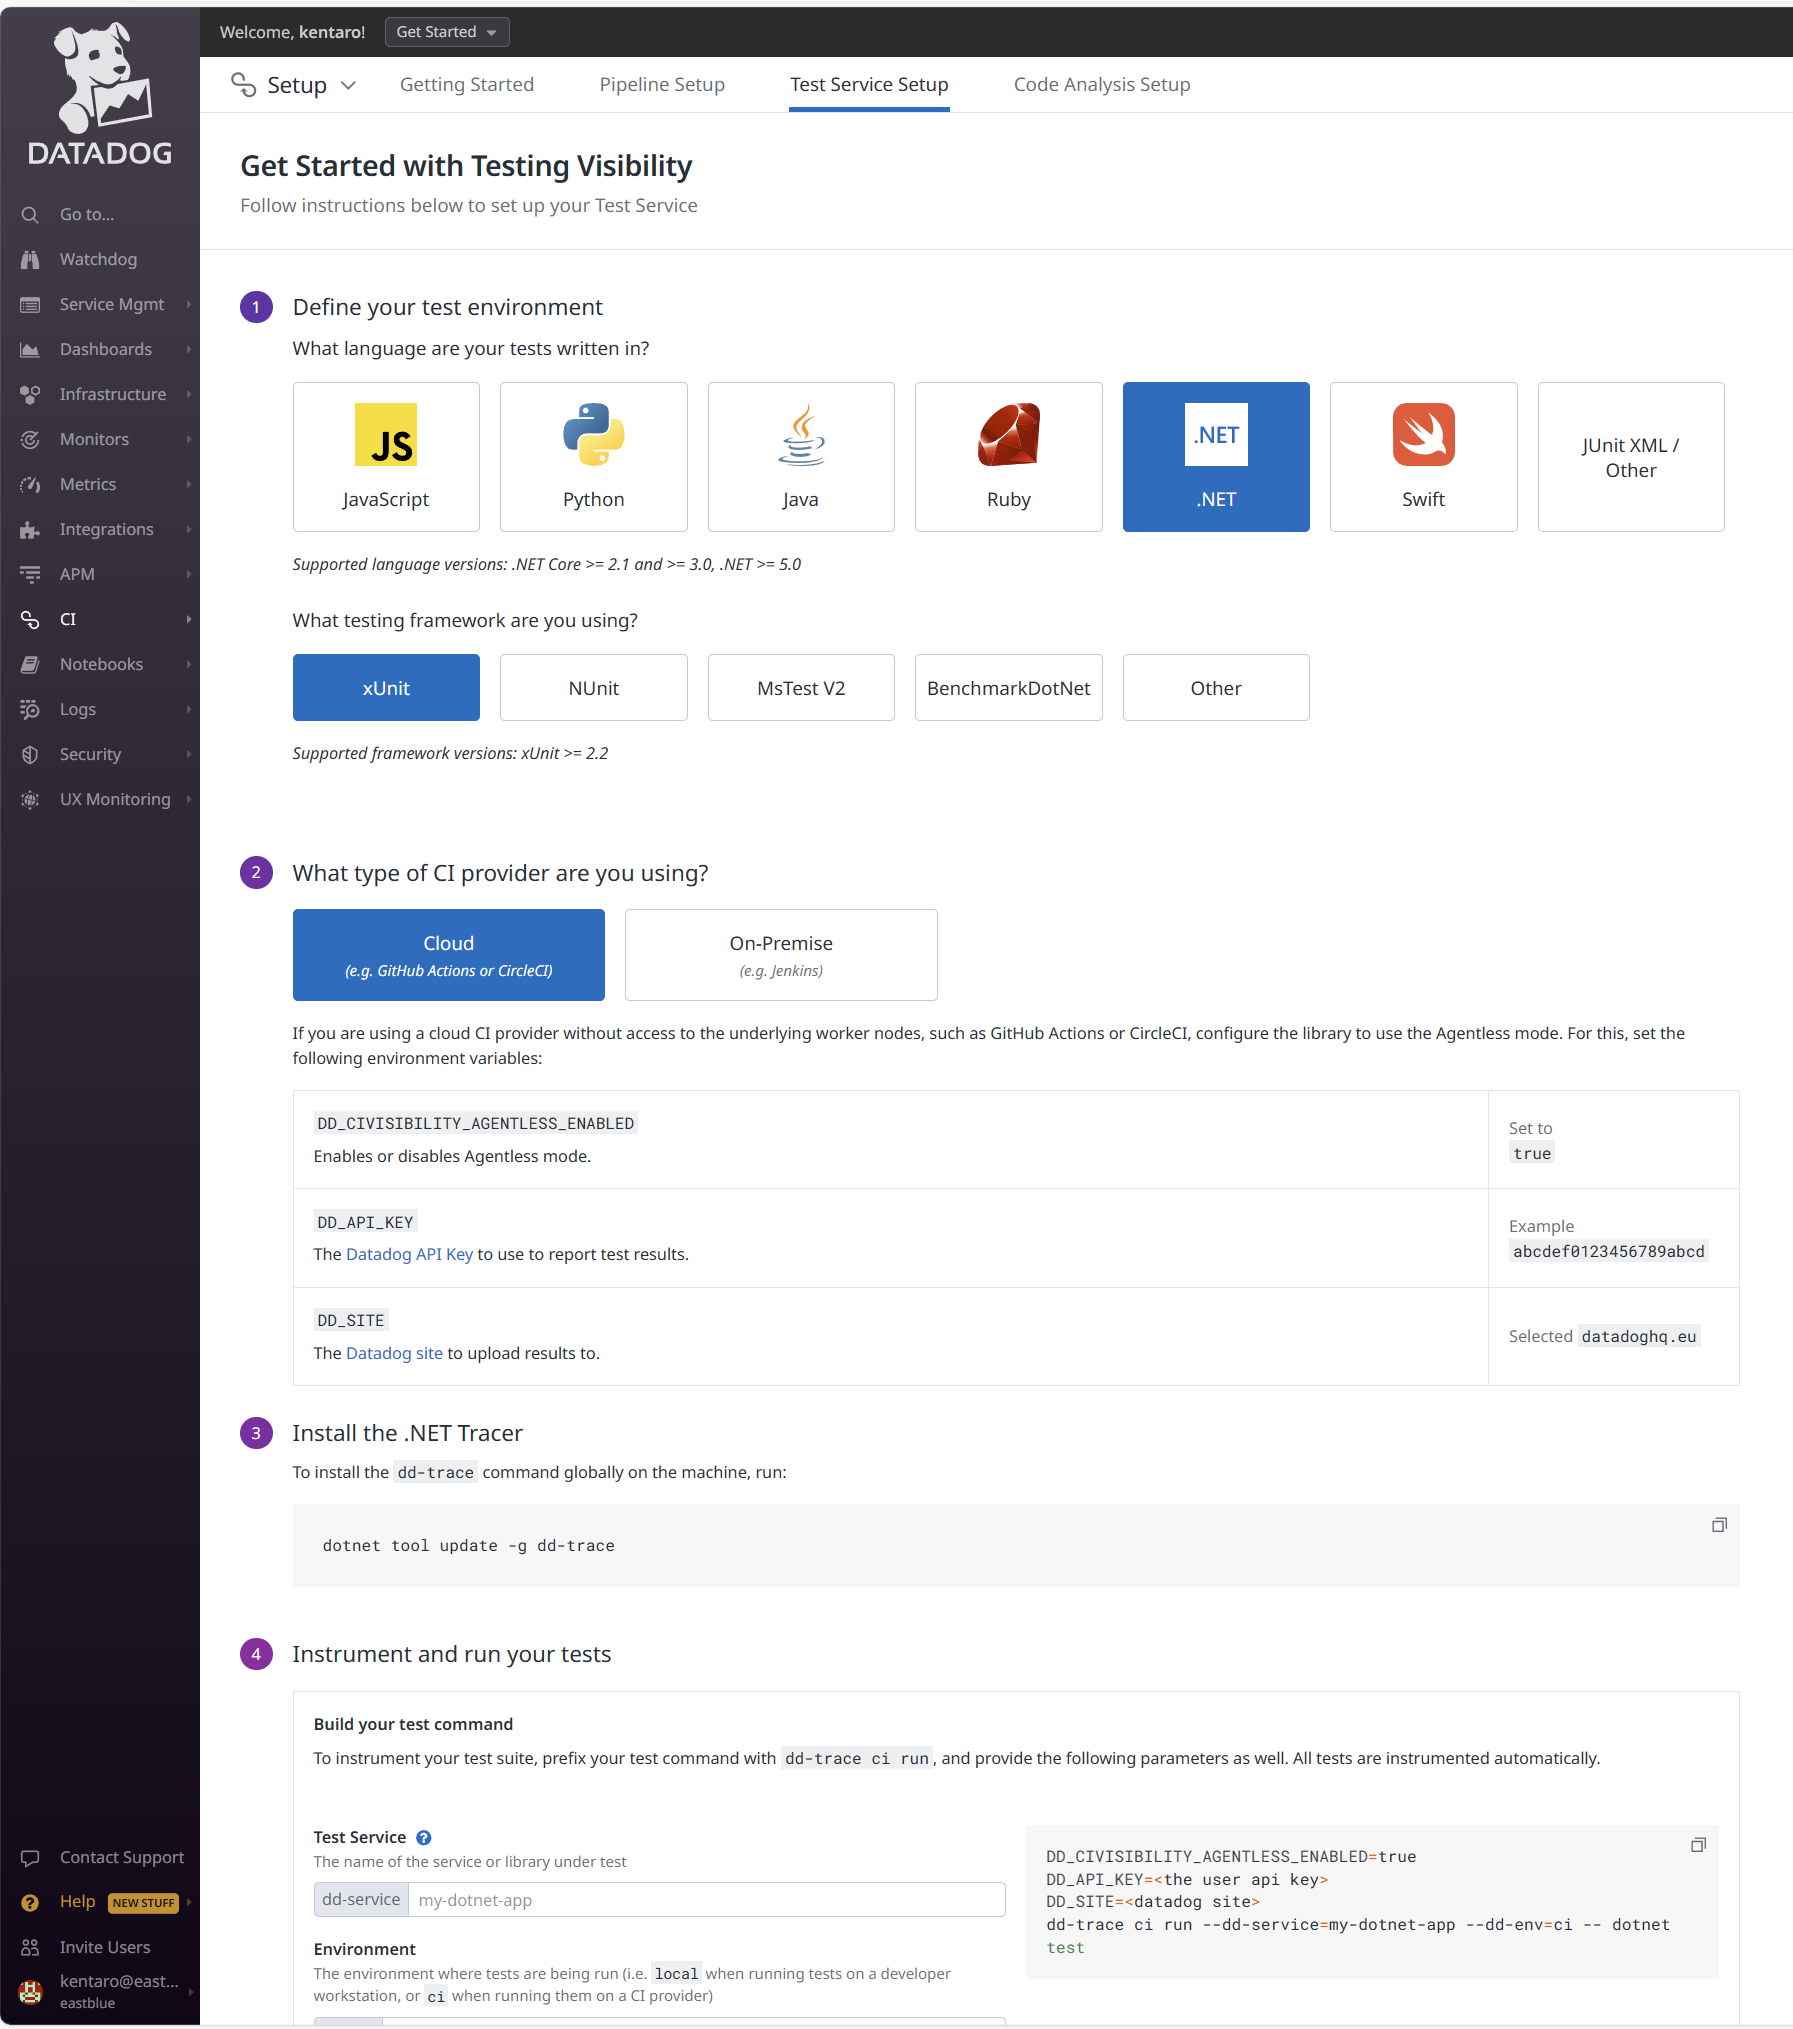Expand the Infrastructure submenu arrow
The height and width of the screenshot is (2029, 1793).
[188, 394]
